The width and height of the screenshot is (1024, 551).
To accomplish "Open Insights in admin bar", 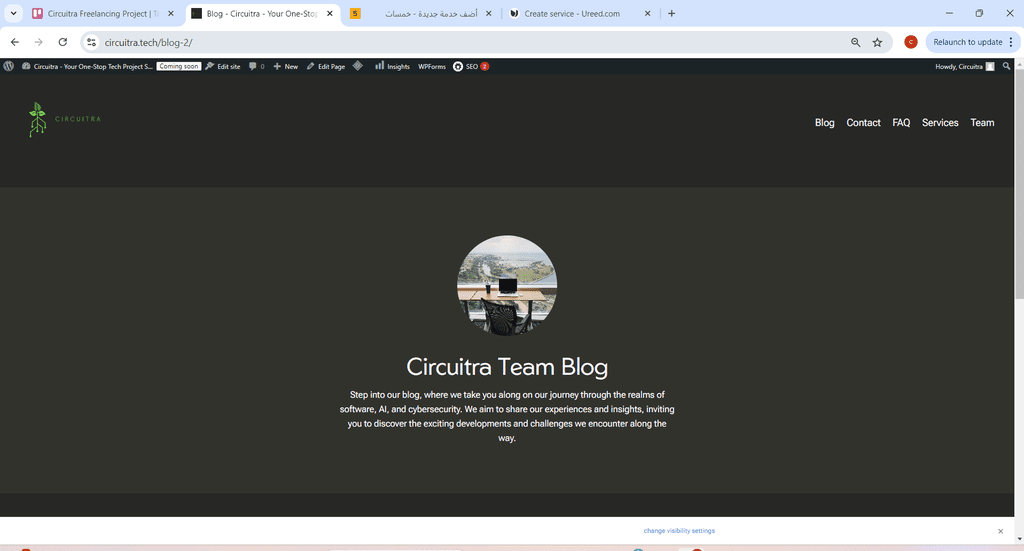I will coord(392,66).
